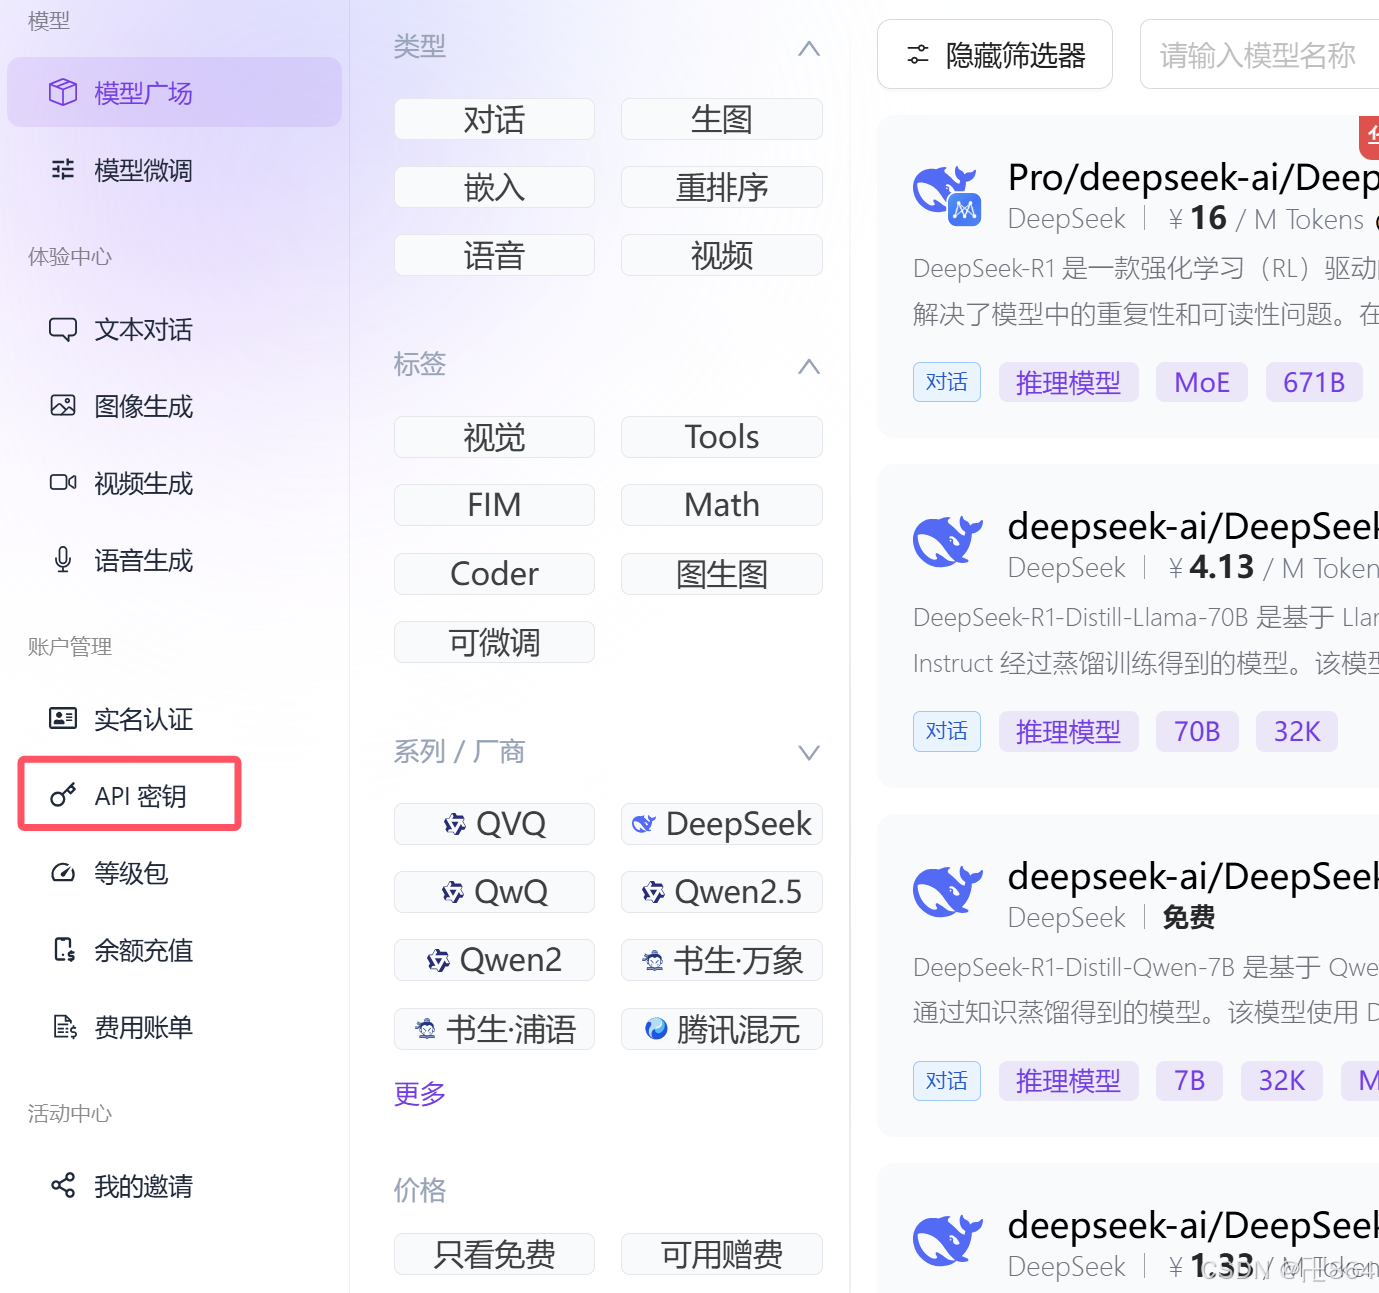The height and width of the screenshot is (1293, 1379).
Task: Expand the 系列 / 厂商 section
Action: click(x=808, y=752)
